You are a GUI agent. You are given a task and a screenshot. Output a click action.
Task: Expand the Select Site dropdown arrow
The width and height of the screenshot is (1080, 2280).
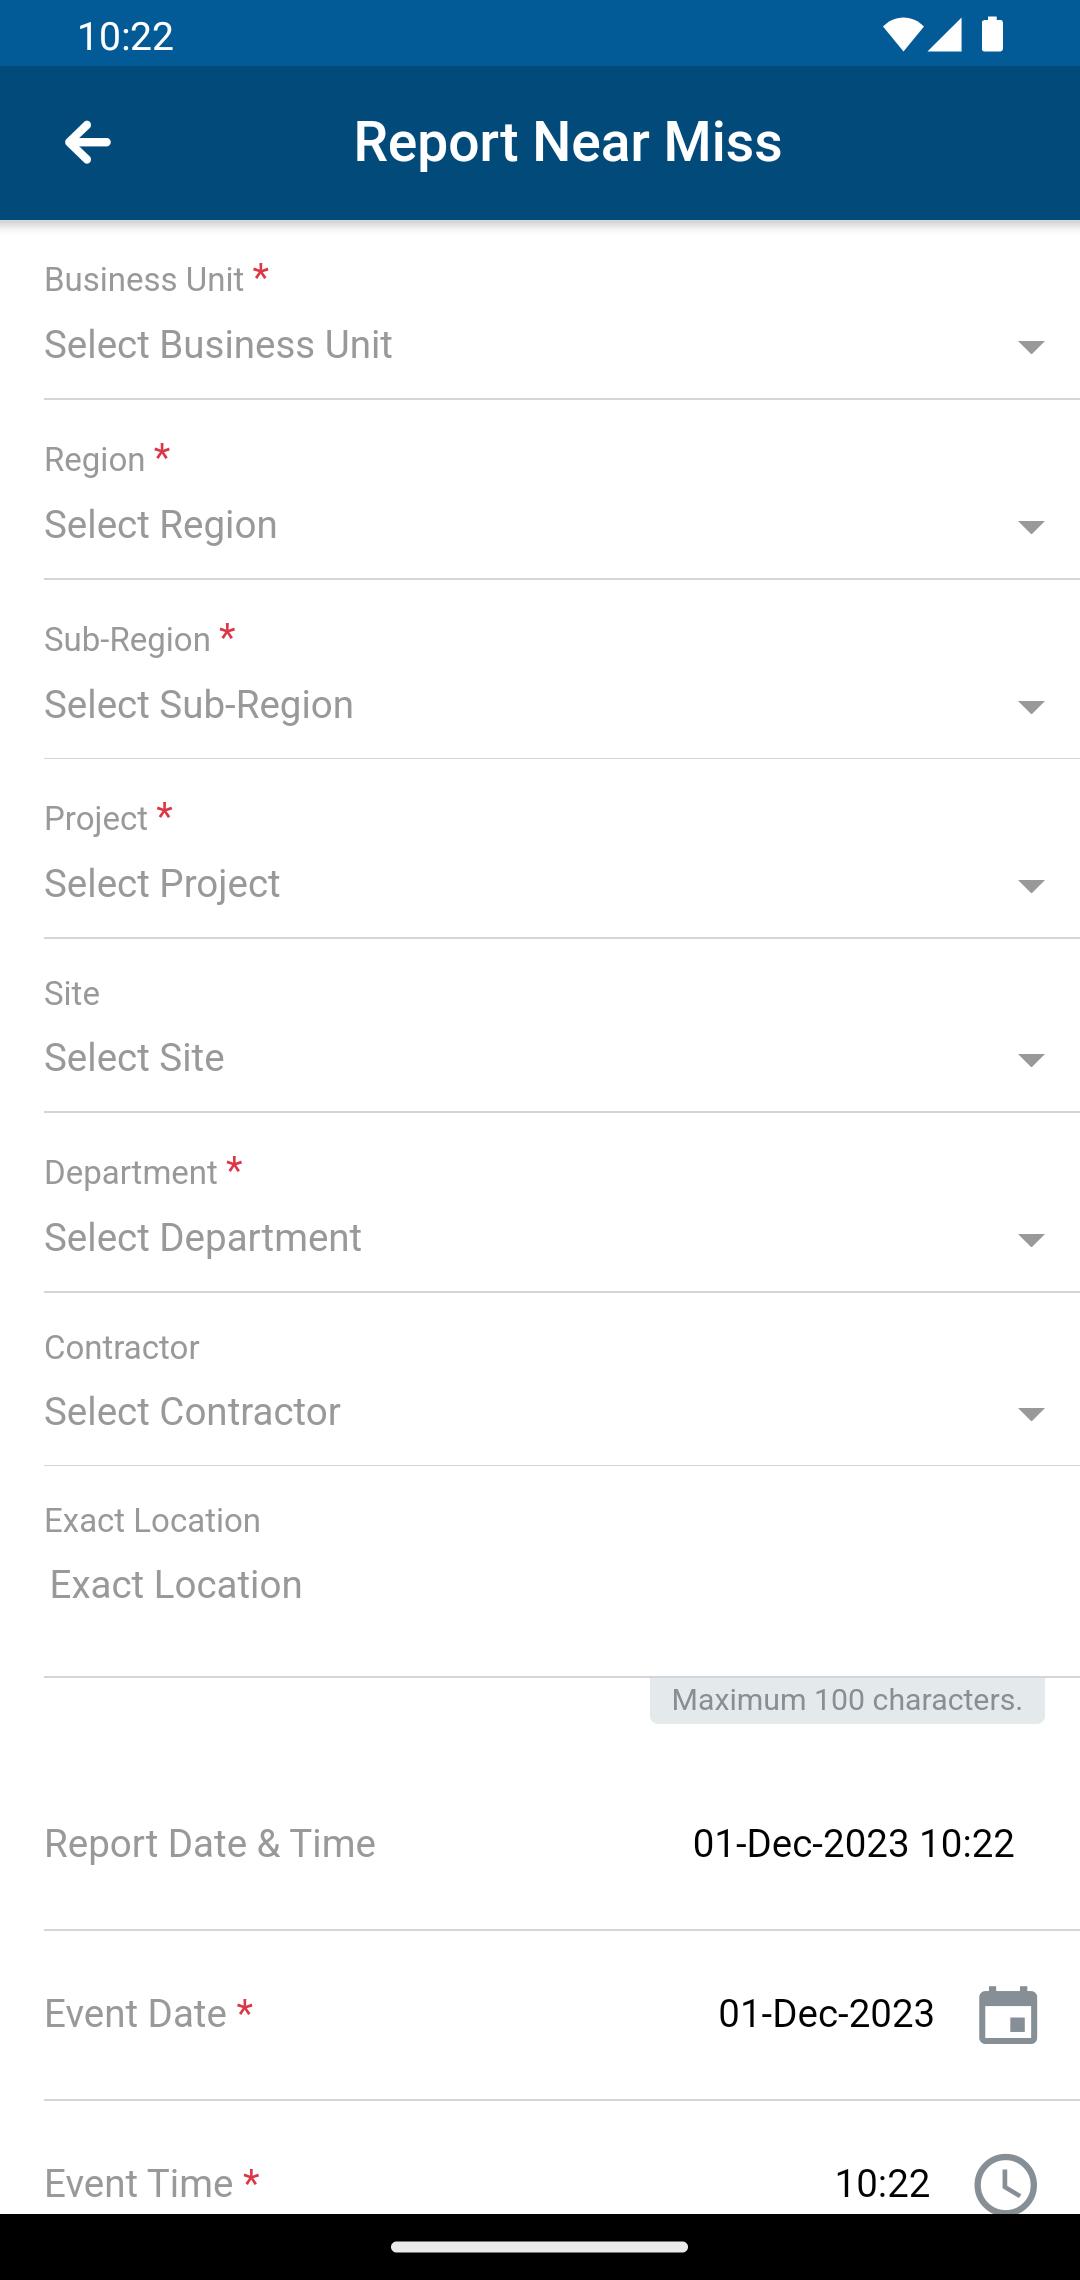(x=1030, y=1060)
